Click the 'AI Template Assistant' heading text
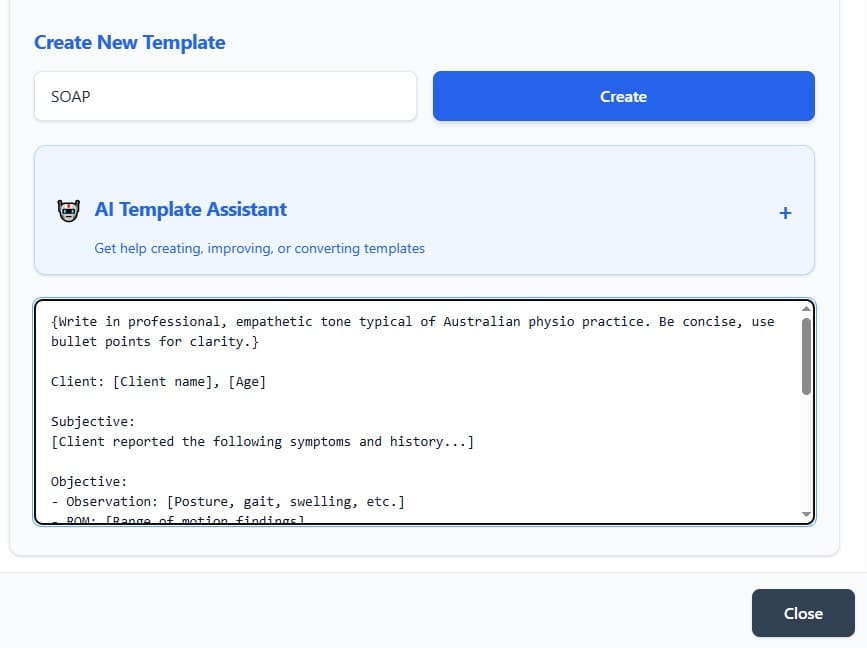This screenshot has height=648, width=867. tap(190, 210)
